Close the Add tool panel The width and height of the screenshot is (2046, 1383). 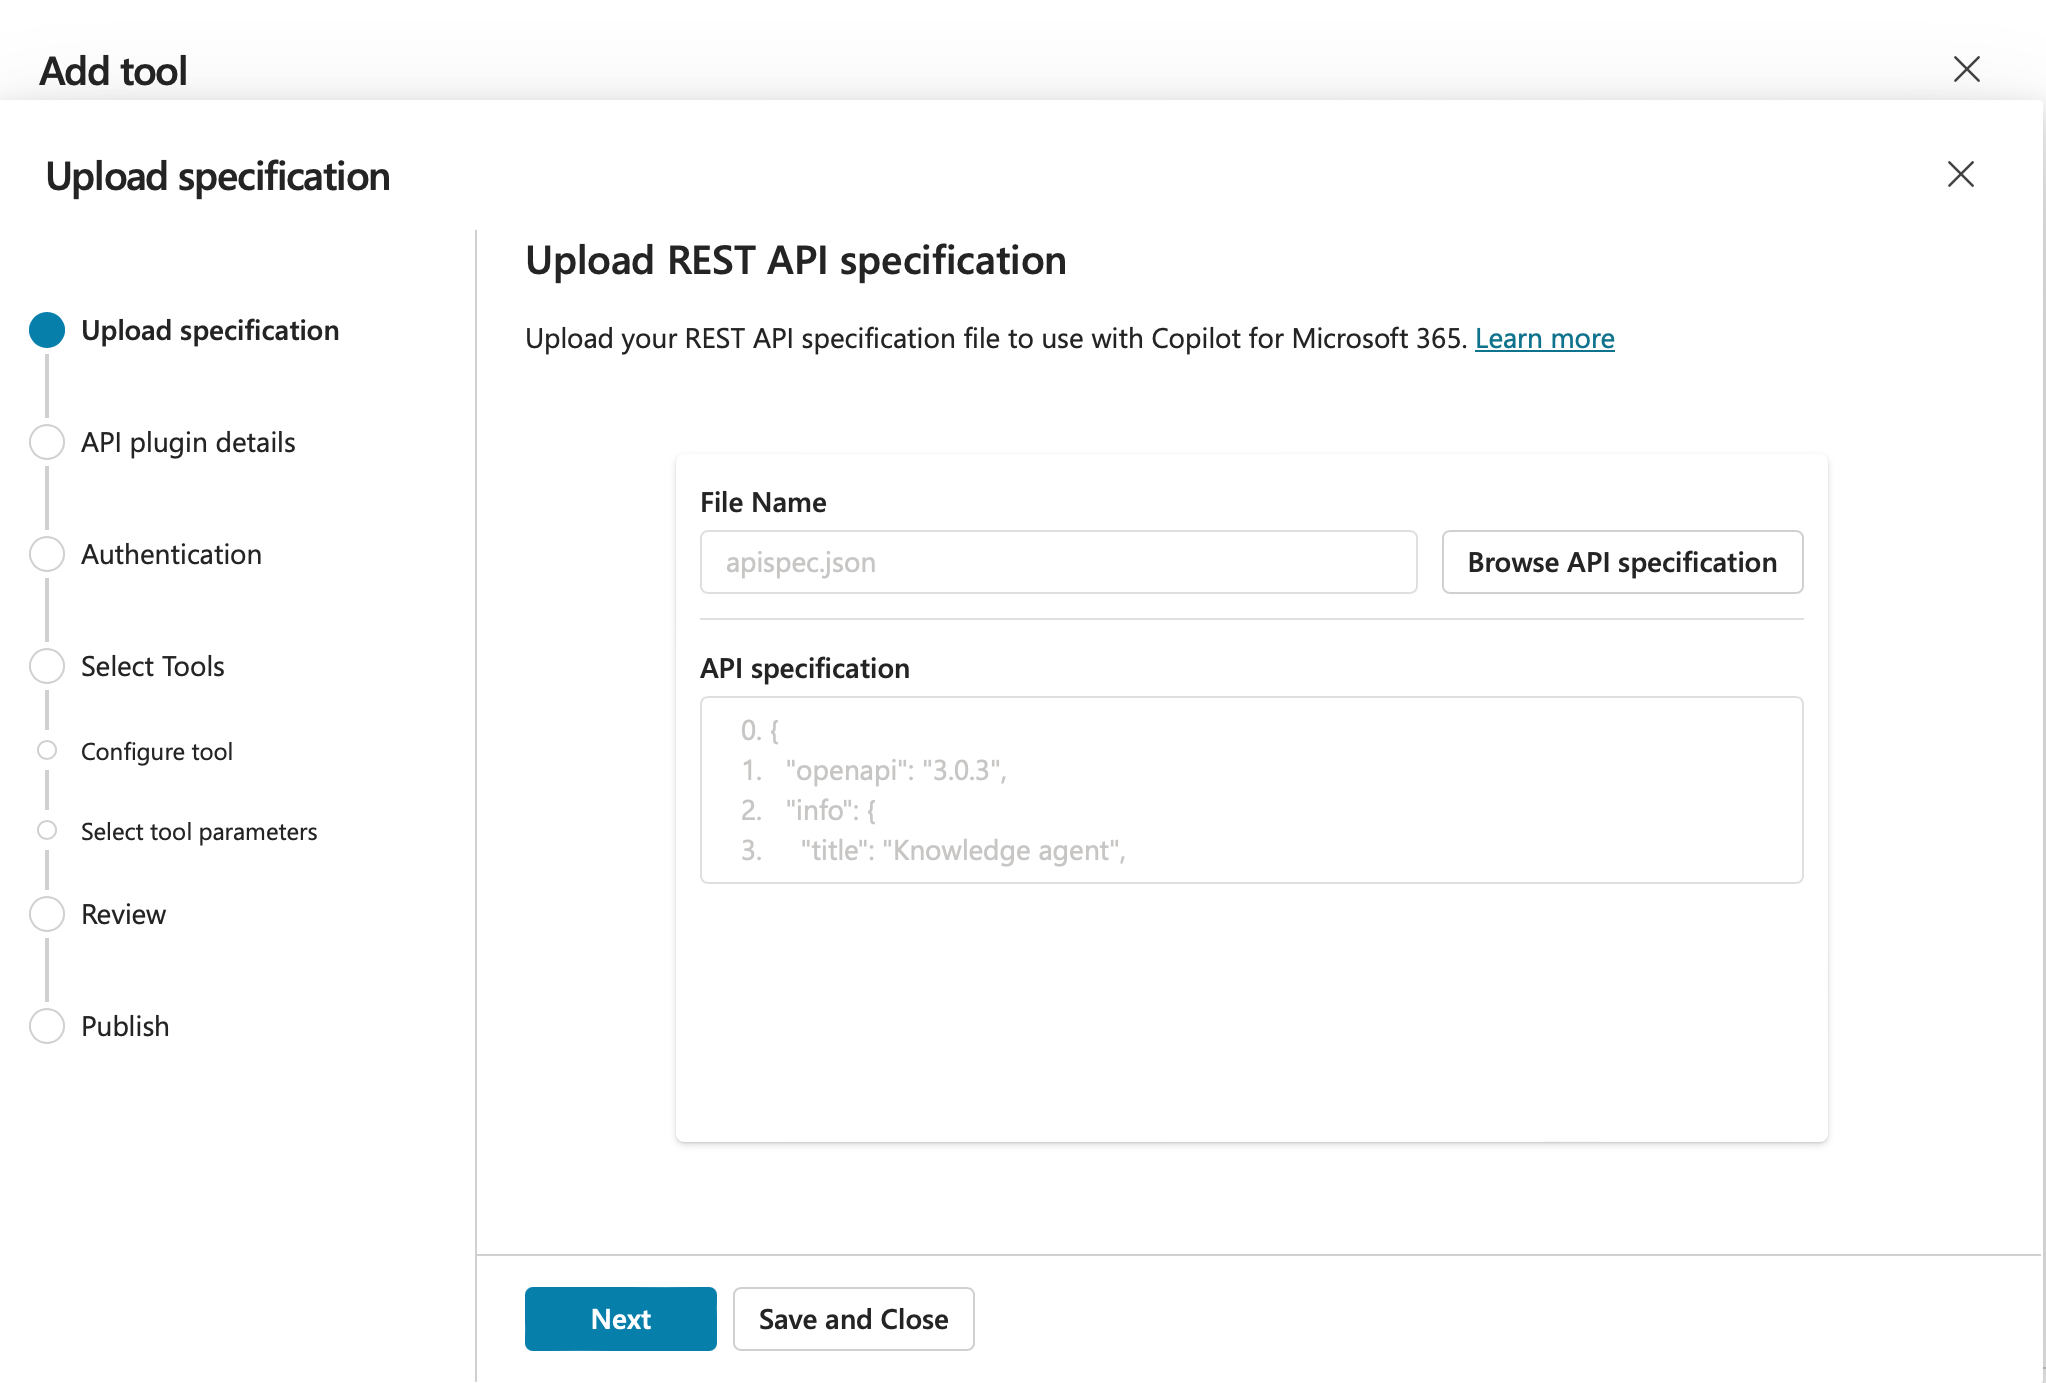1967,69
